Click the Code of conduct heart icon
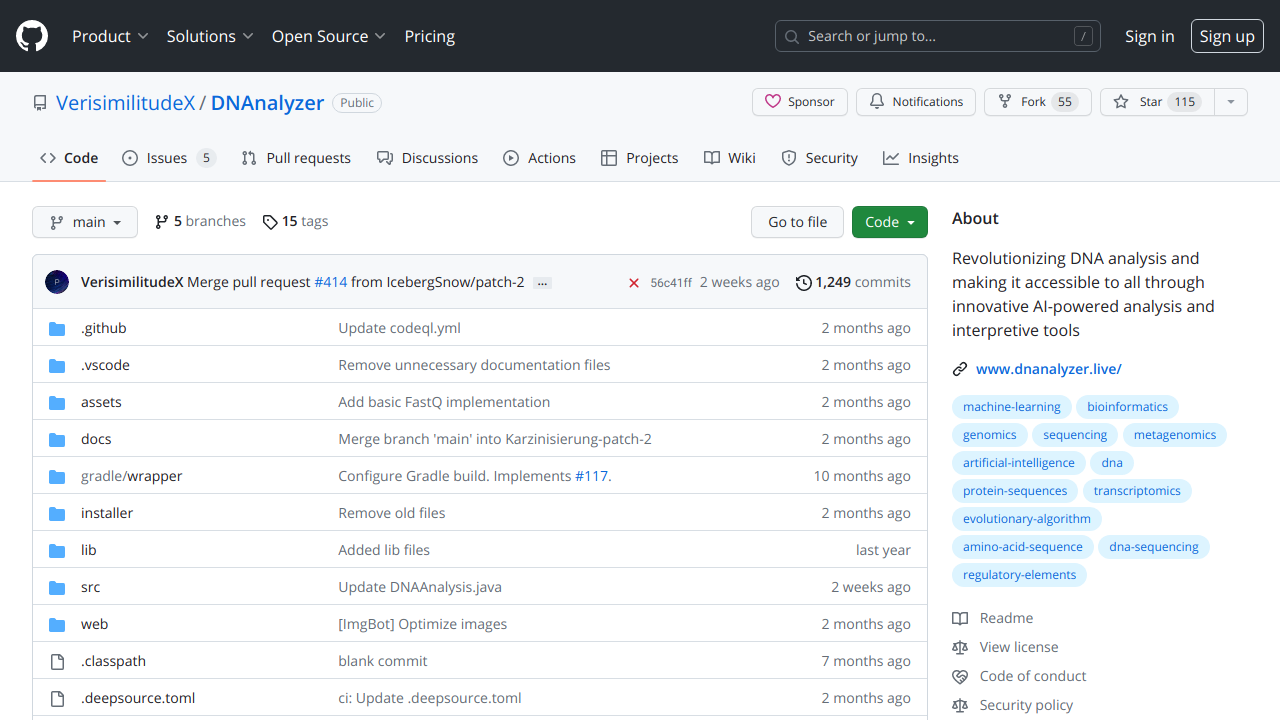 pyautogui.click(x=960, y=676)
